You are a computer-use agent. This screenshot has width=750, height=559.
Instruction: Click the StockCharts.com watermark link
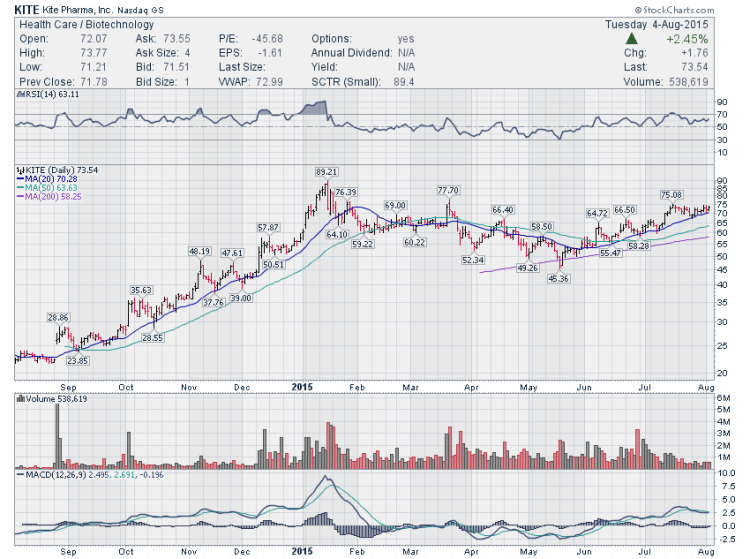[x=674, y=10]
